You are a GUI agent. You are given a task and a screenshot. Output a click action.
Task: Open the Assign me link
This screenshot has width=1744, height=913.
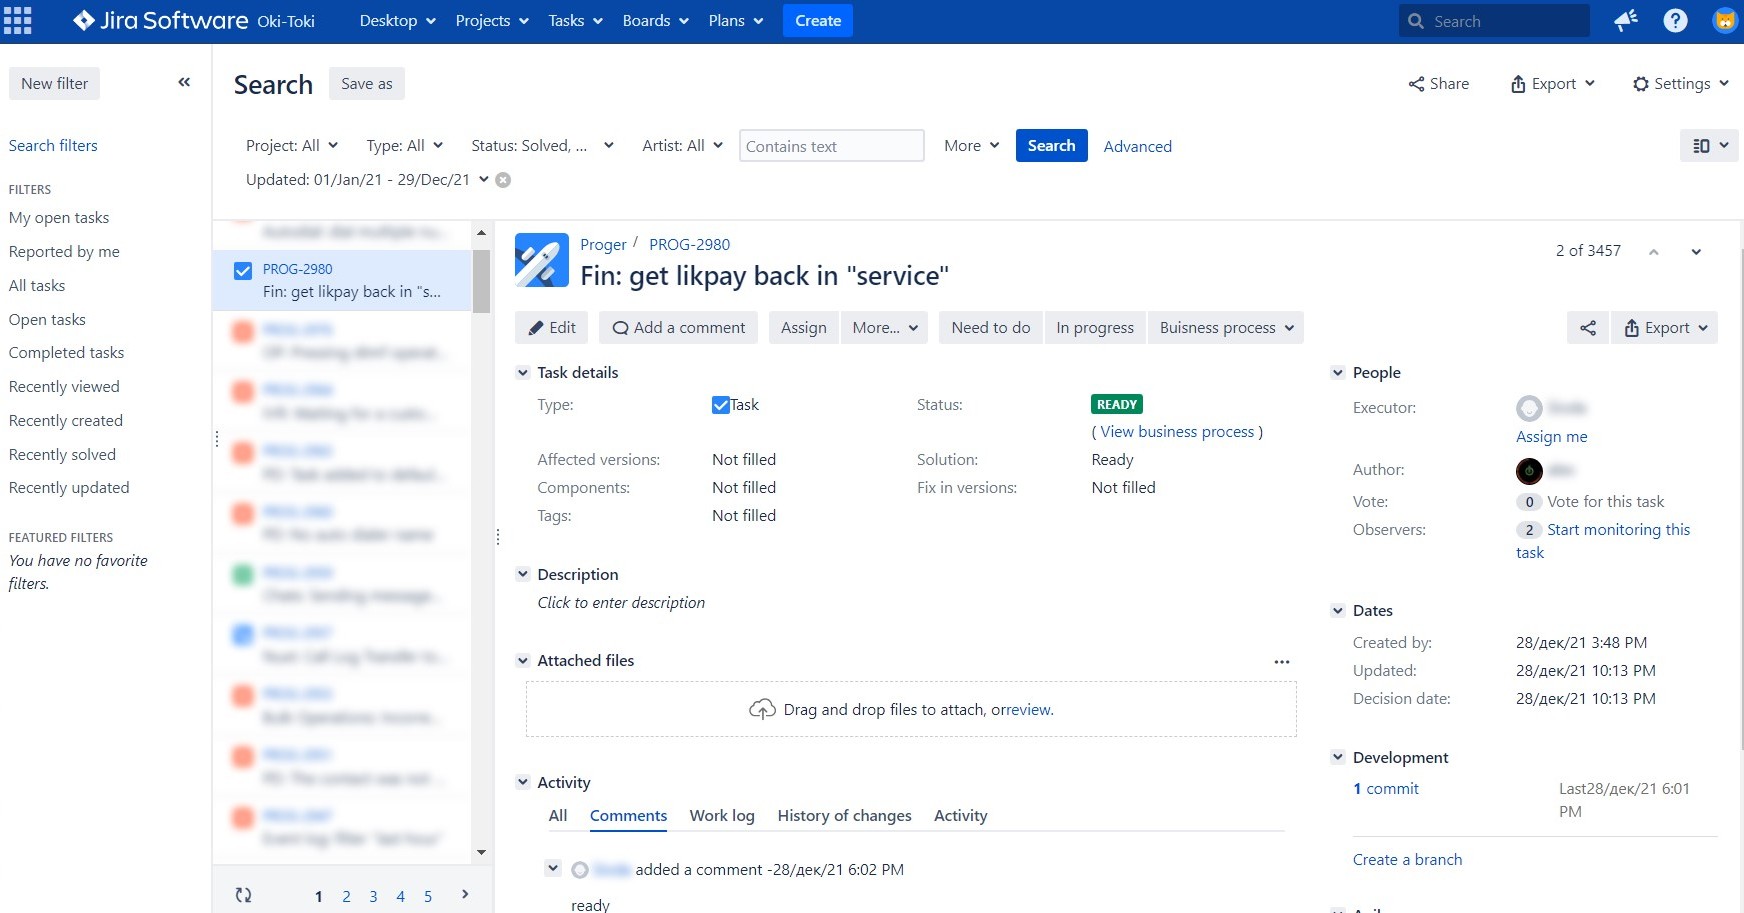(1551, 437)
